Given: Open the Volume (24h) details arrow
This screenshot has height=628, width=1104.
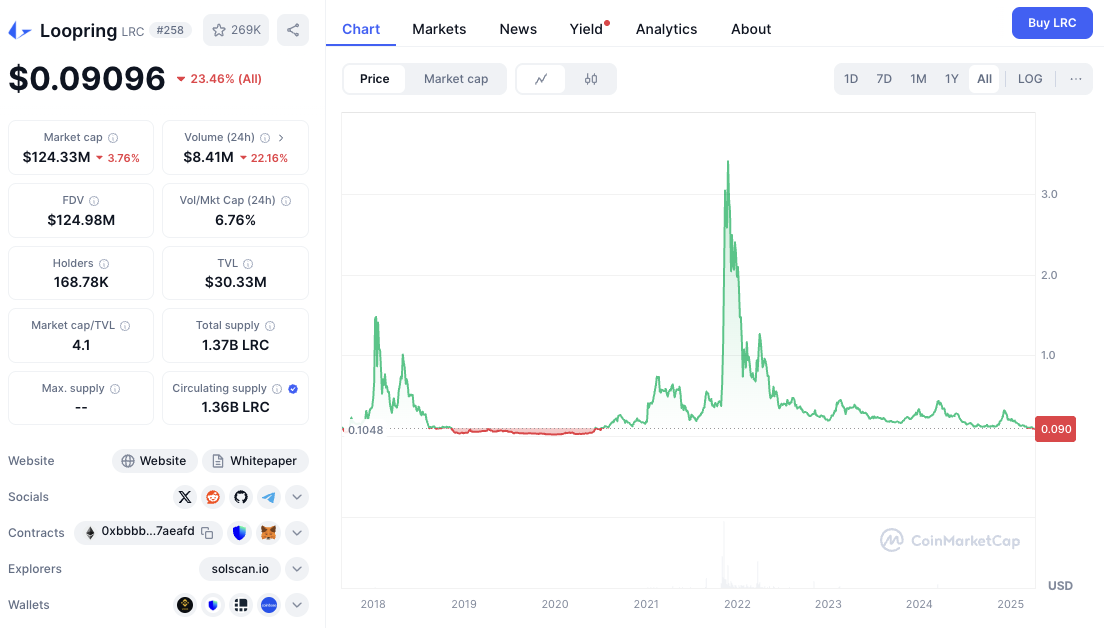Looking at the screenshot, I should [x=281, y=138].
